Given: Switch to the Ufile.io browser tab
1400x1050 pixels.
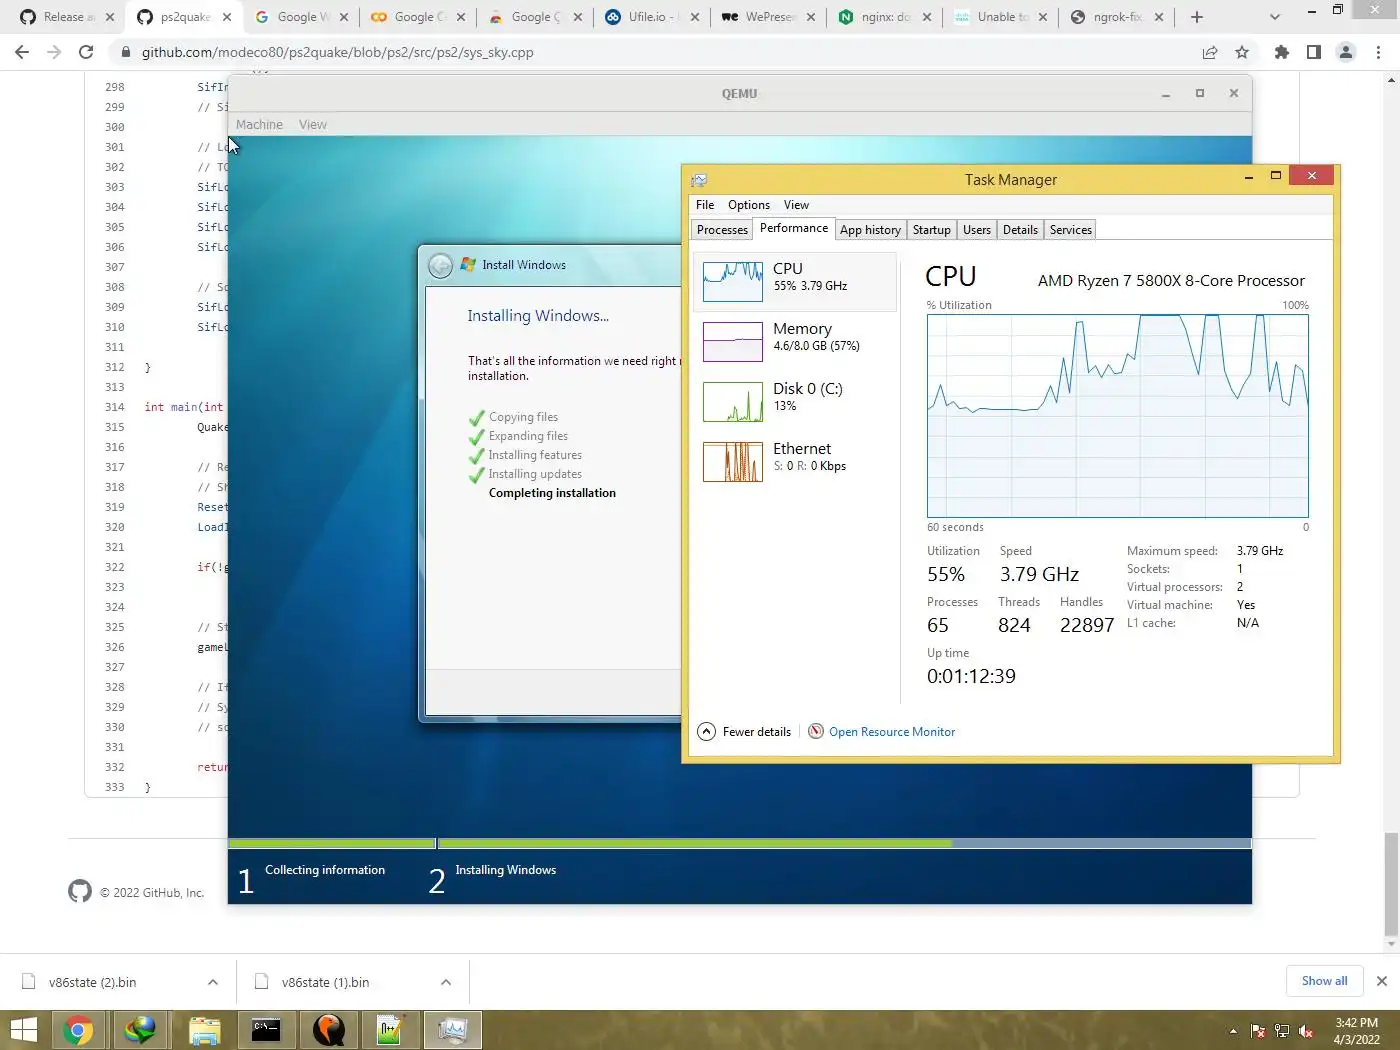Looking at the screenshot, I should [x=650, y=17].
